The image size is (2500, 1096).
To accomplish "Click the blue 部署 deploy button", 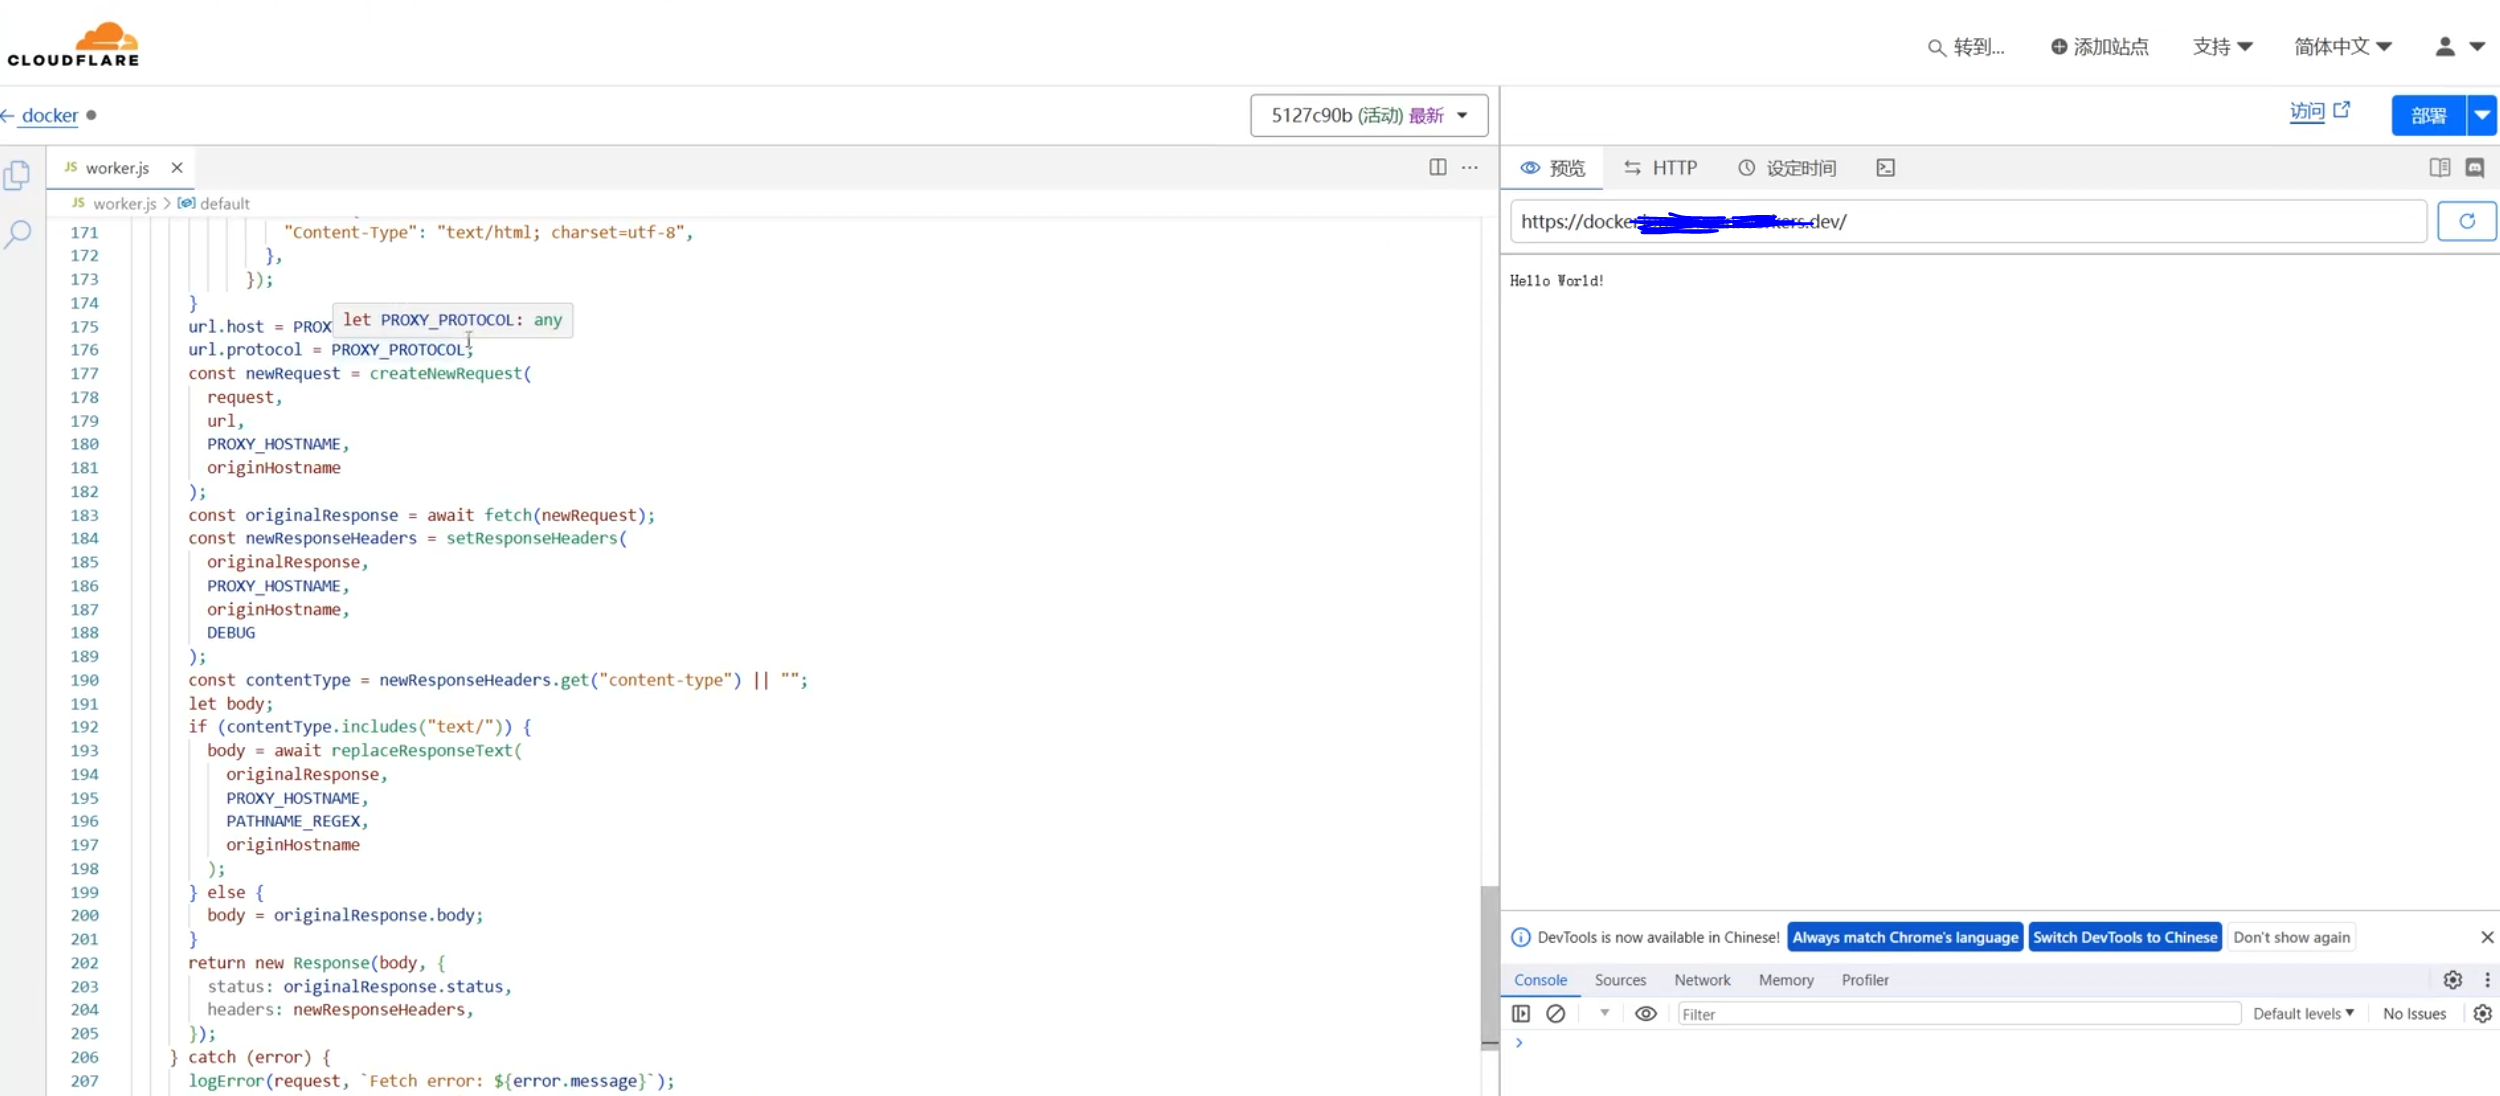I will (2428, 115).
